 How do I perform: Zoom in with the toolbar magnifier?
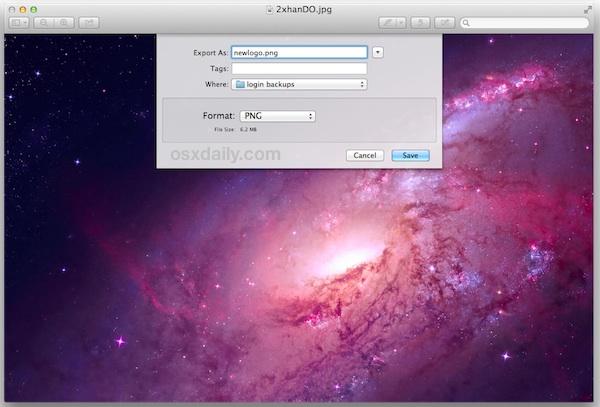(64, 23)
